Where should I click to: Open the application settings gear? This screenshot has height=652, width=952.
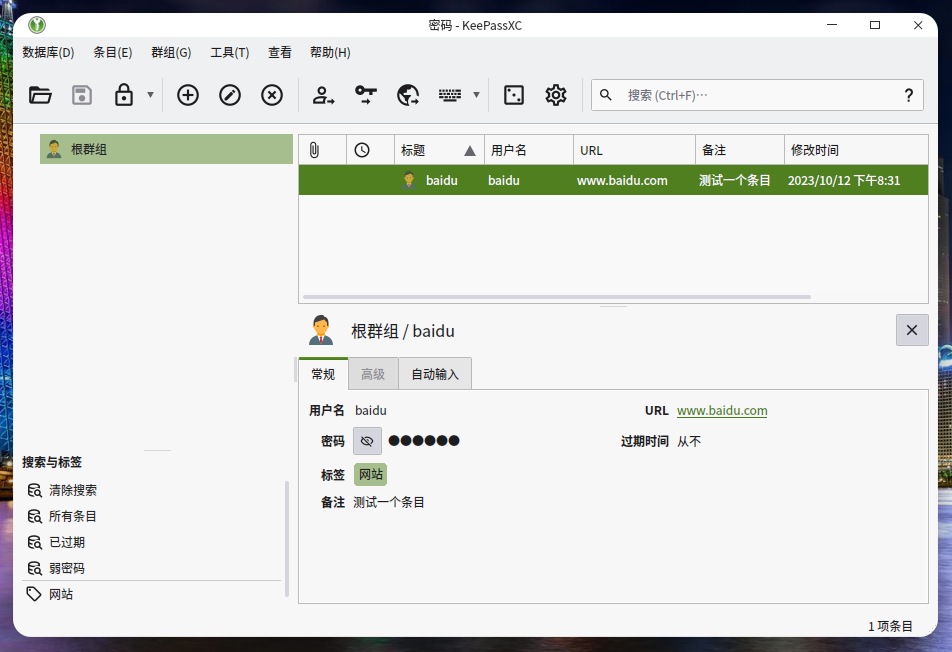click(556, 95)
